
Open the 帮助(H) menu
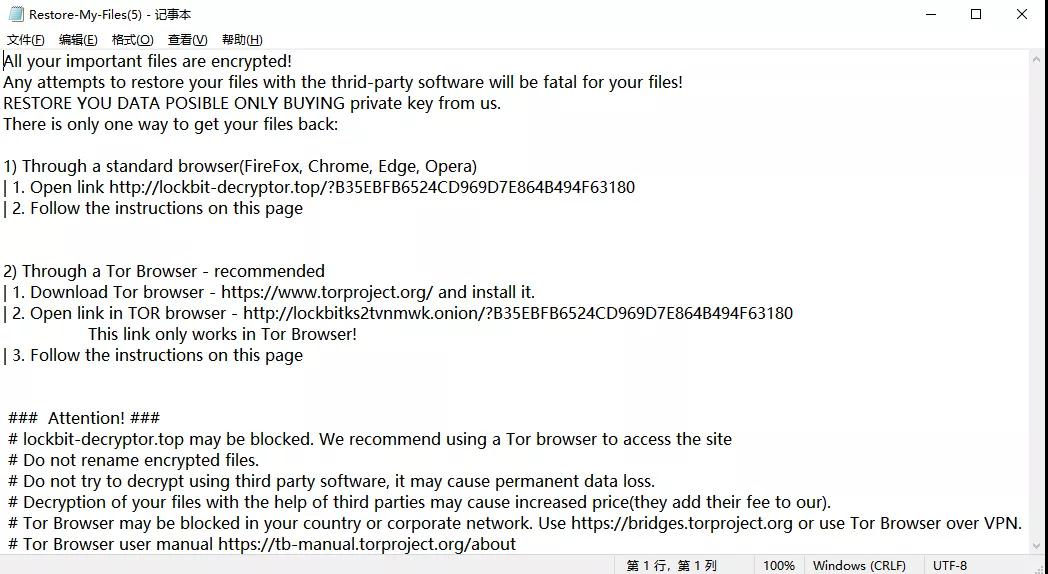click(242, 40)
